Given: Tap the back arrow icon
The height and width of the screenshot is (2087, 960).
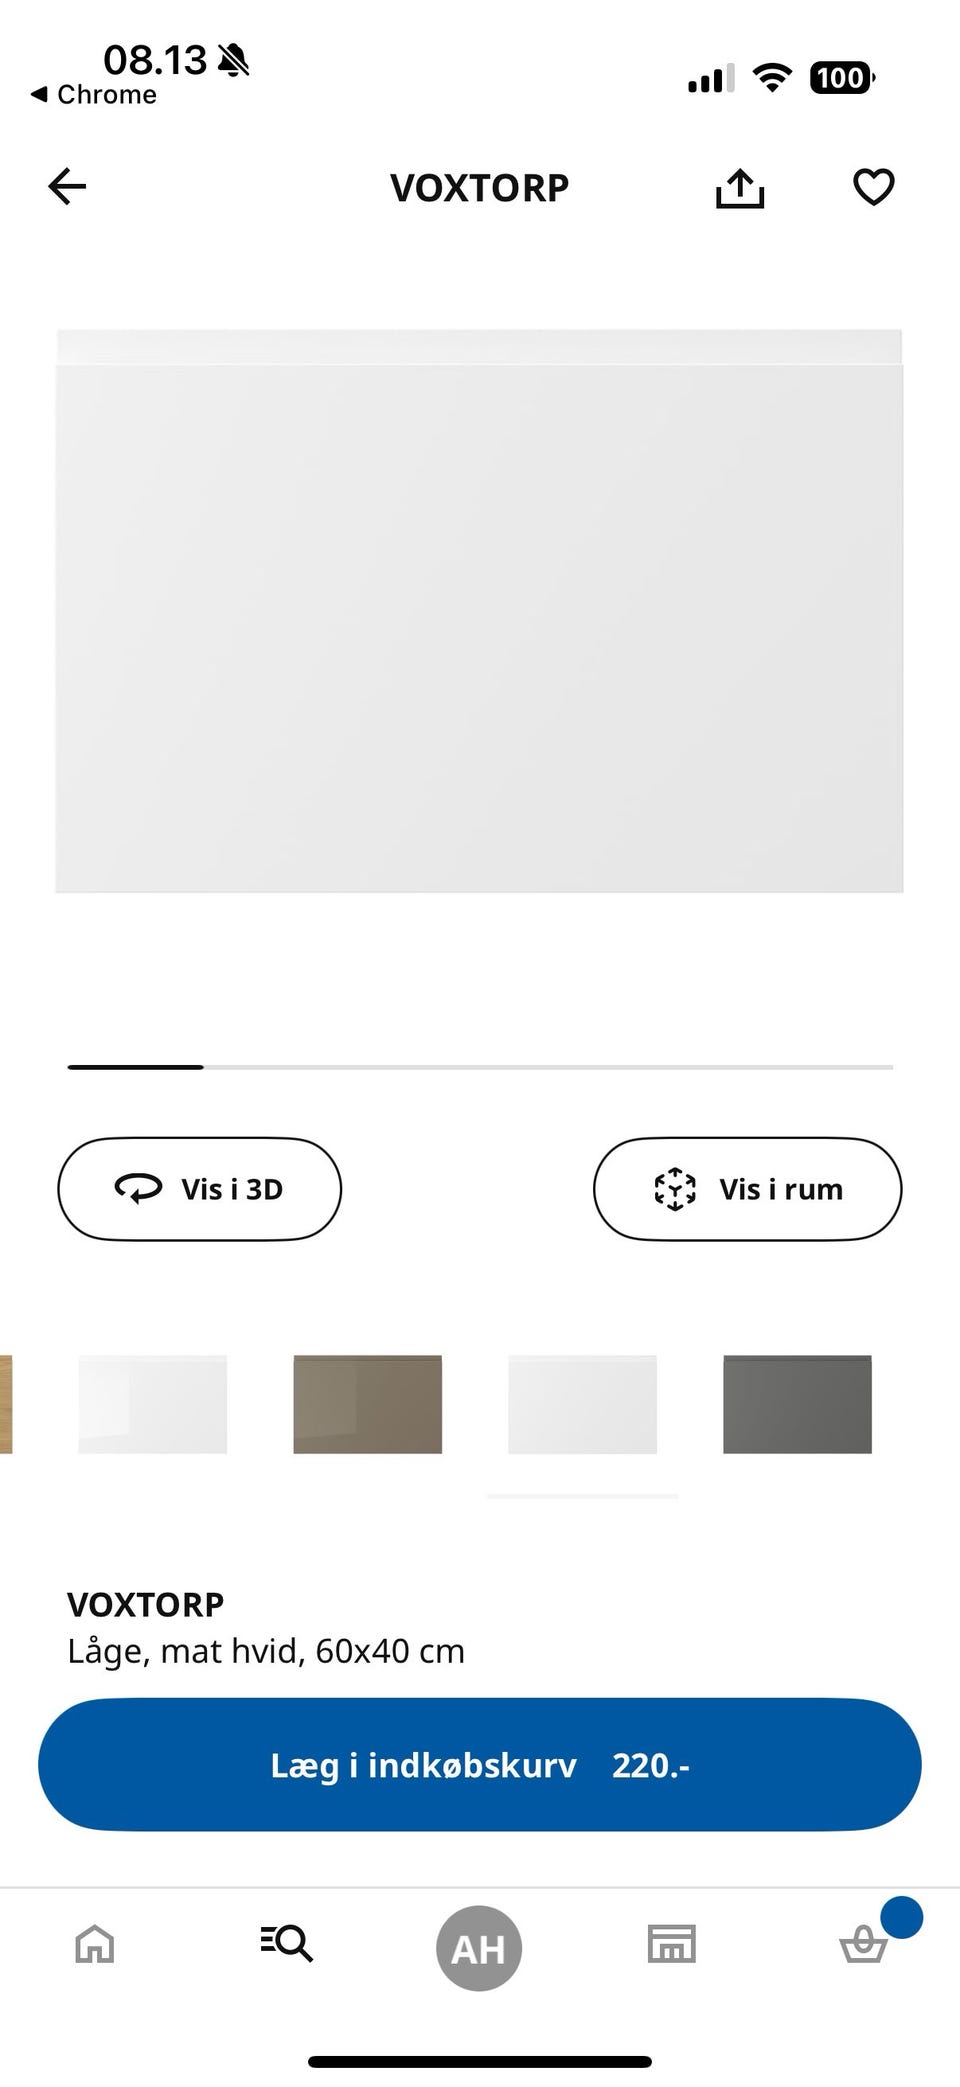Looking at the screenshot, I should (67, 186).
